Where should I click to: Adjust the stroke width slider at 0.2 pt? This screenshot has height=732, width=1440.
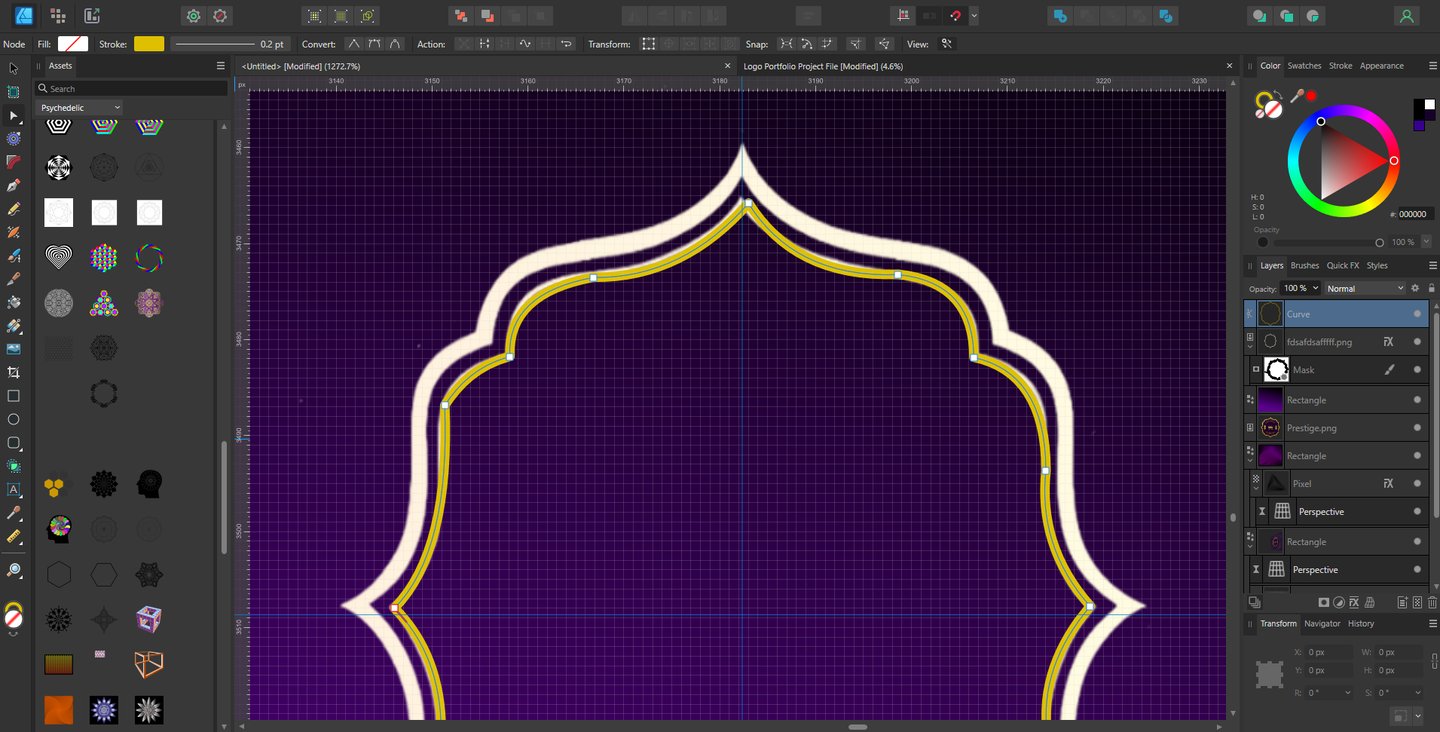click(x=215, y=44)
